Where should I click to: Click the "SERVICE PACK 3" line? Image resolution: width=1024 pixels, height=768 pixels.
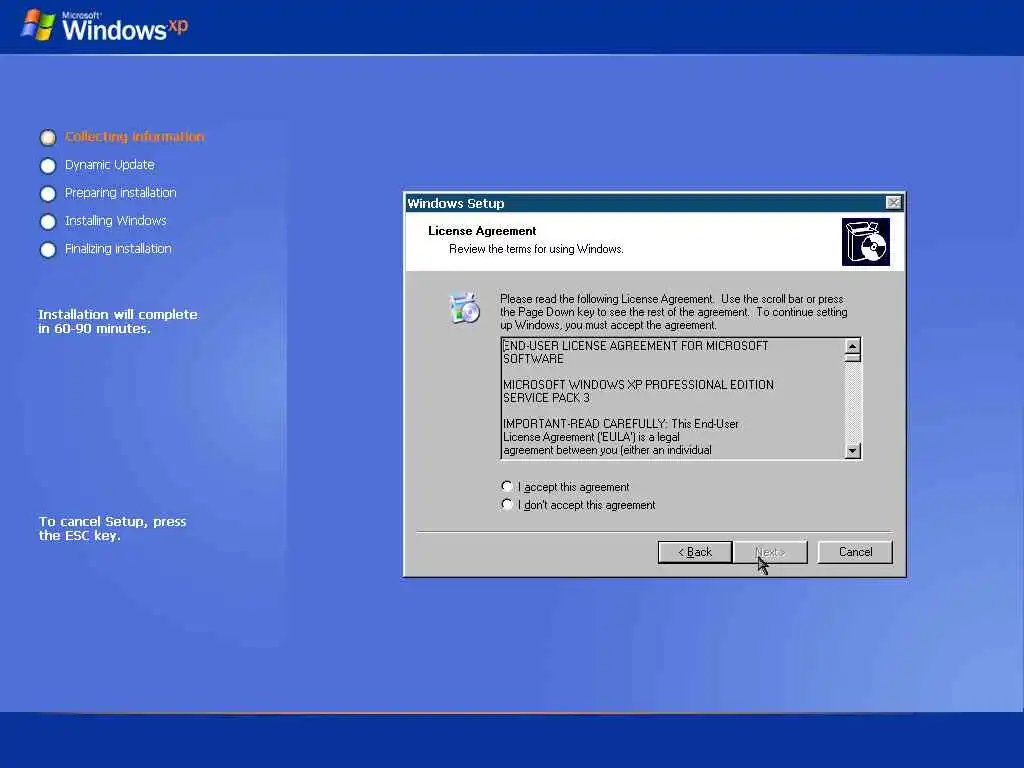[x=546, y=398]
